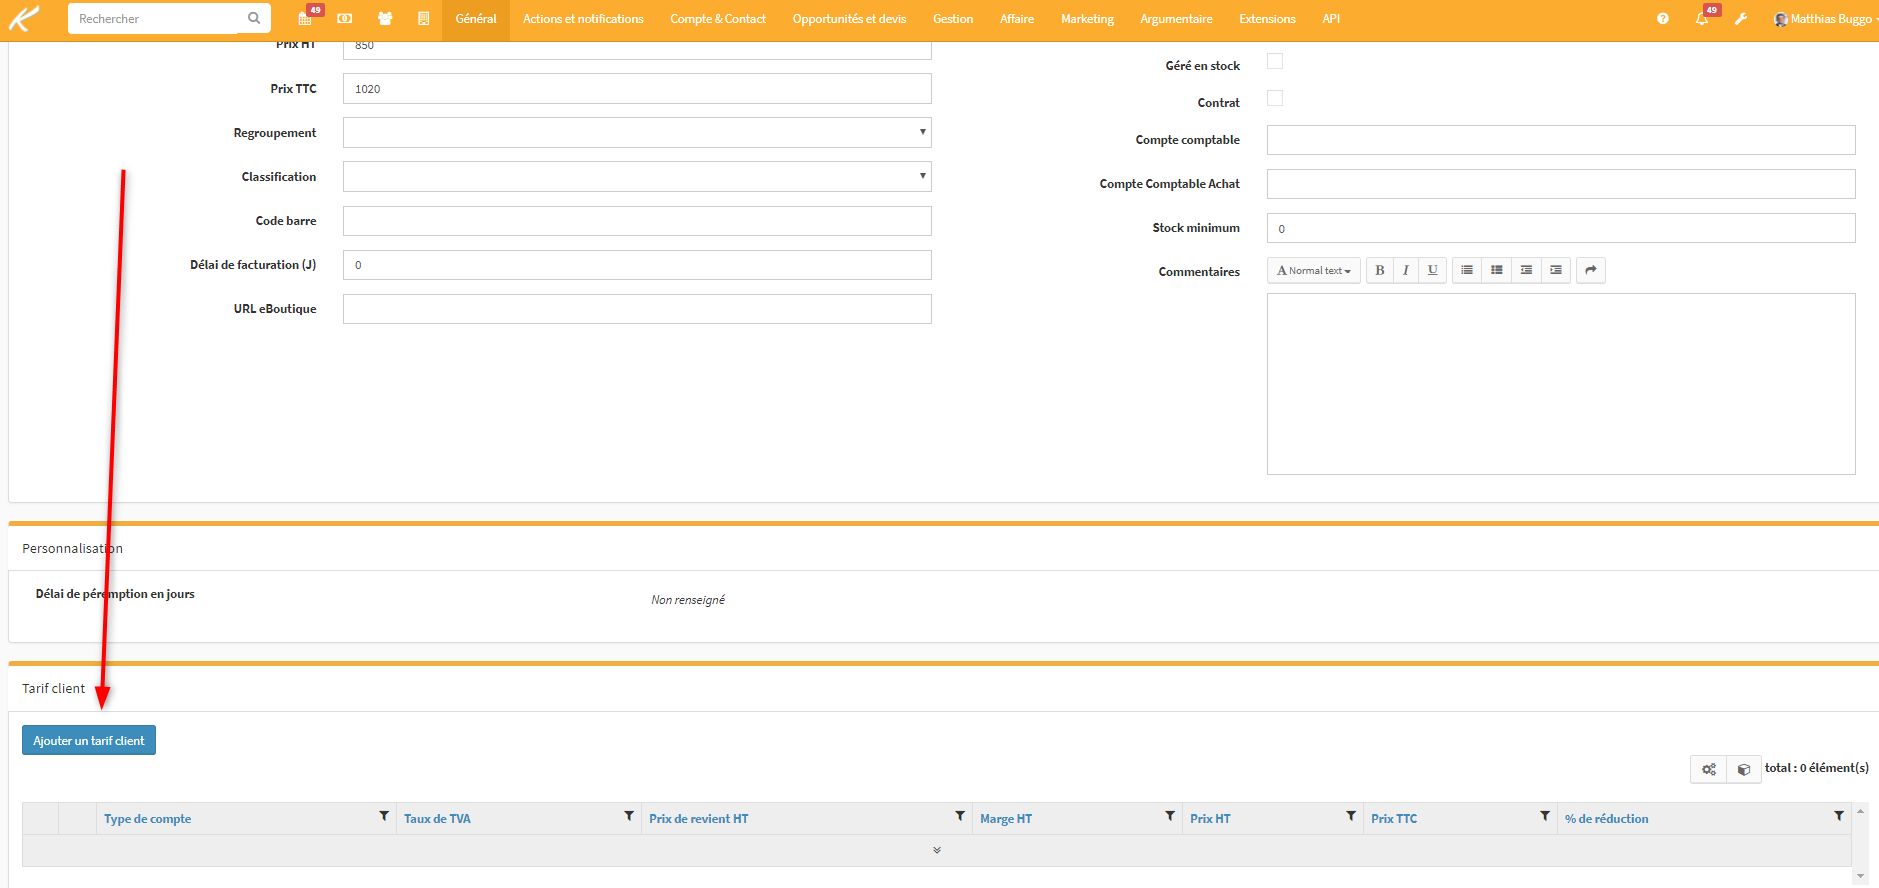Sort by Taux de TVA header
The height and width of the screenshot is (888, 1879).
tap(437, 818)
